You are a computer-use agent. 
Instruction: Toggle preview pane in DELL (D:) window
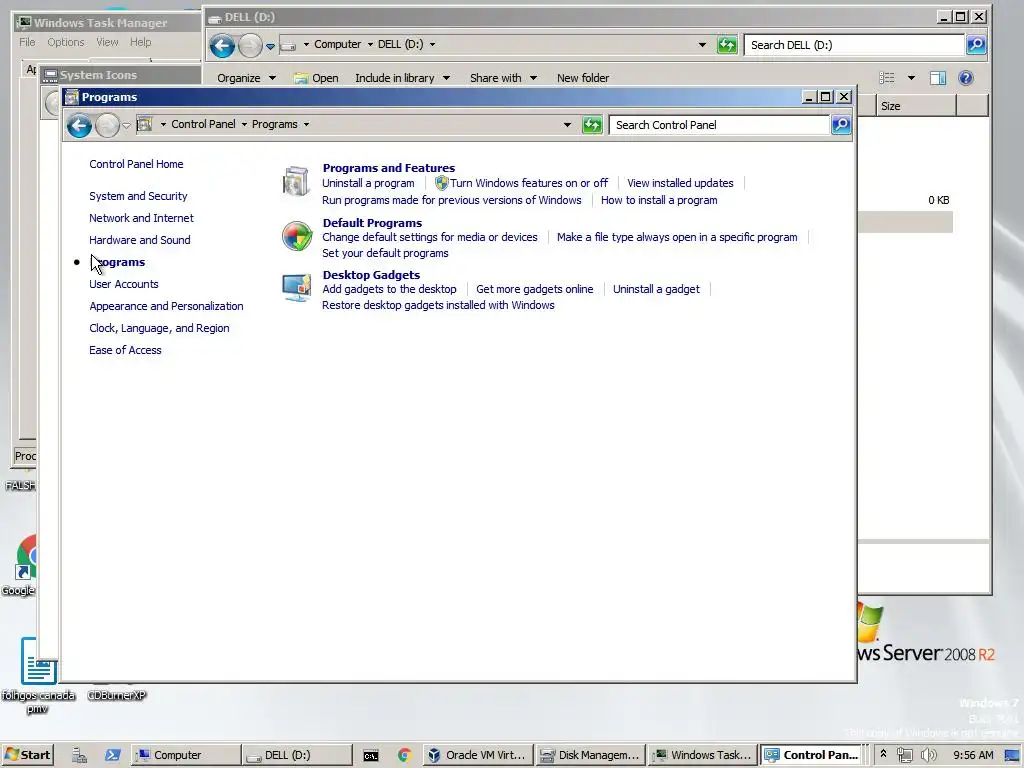938,78
